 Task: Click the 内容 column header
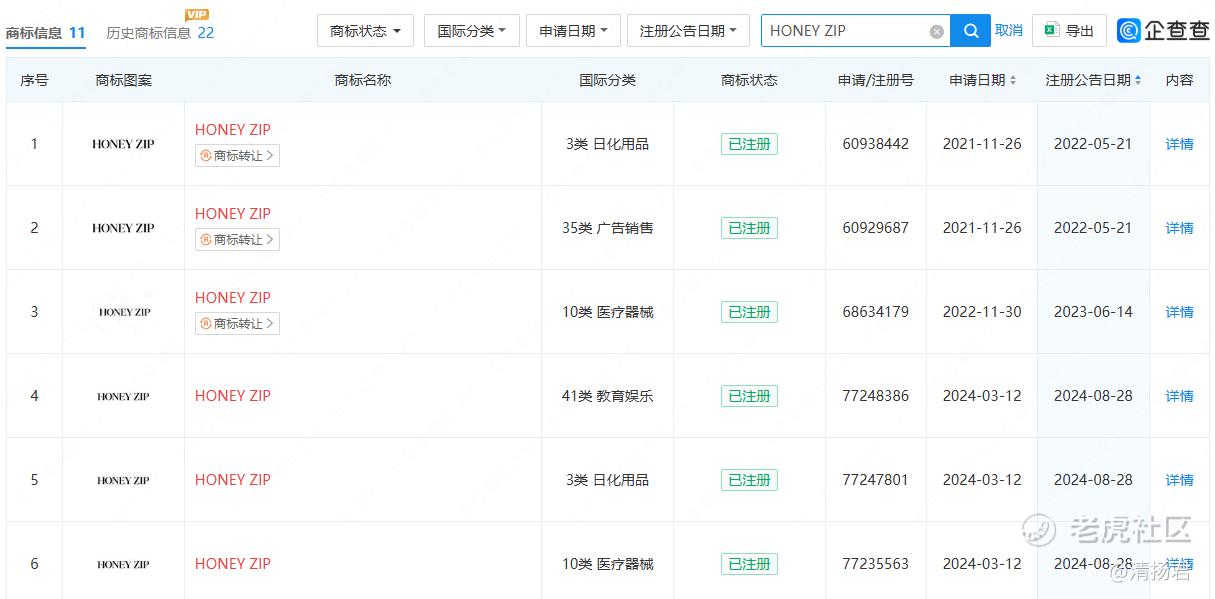pos(1180,80)
